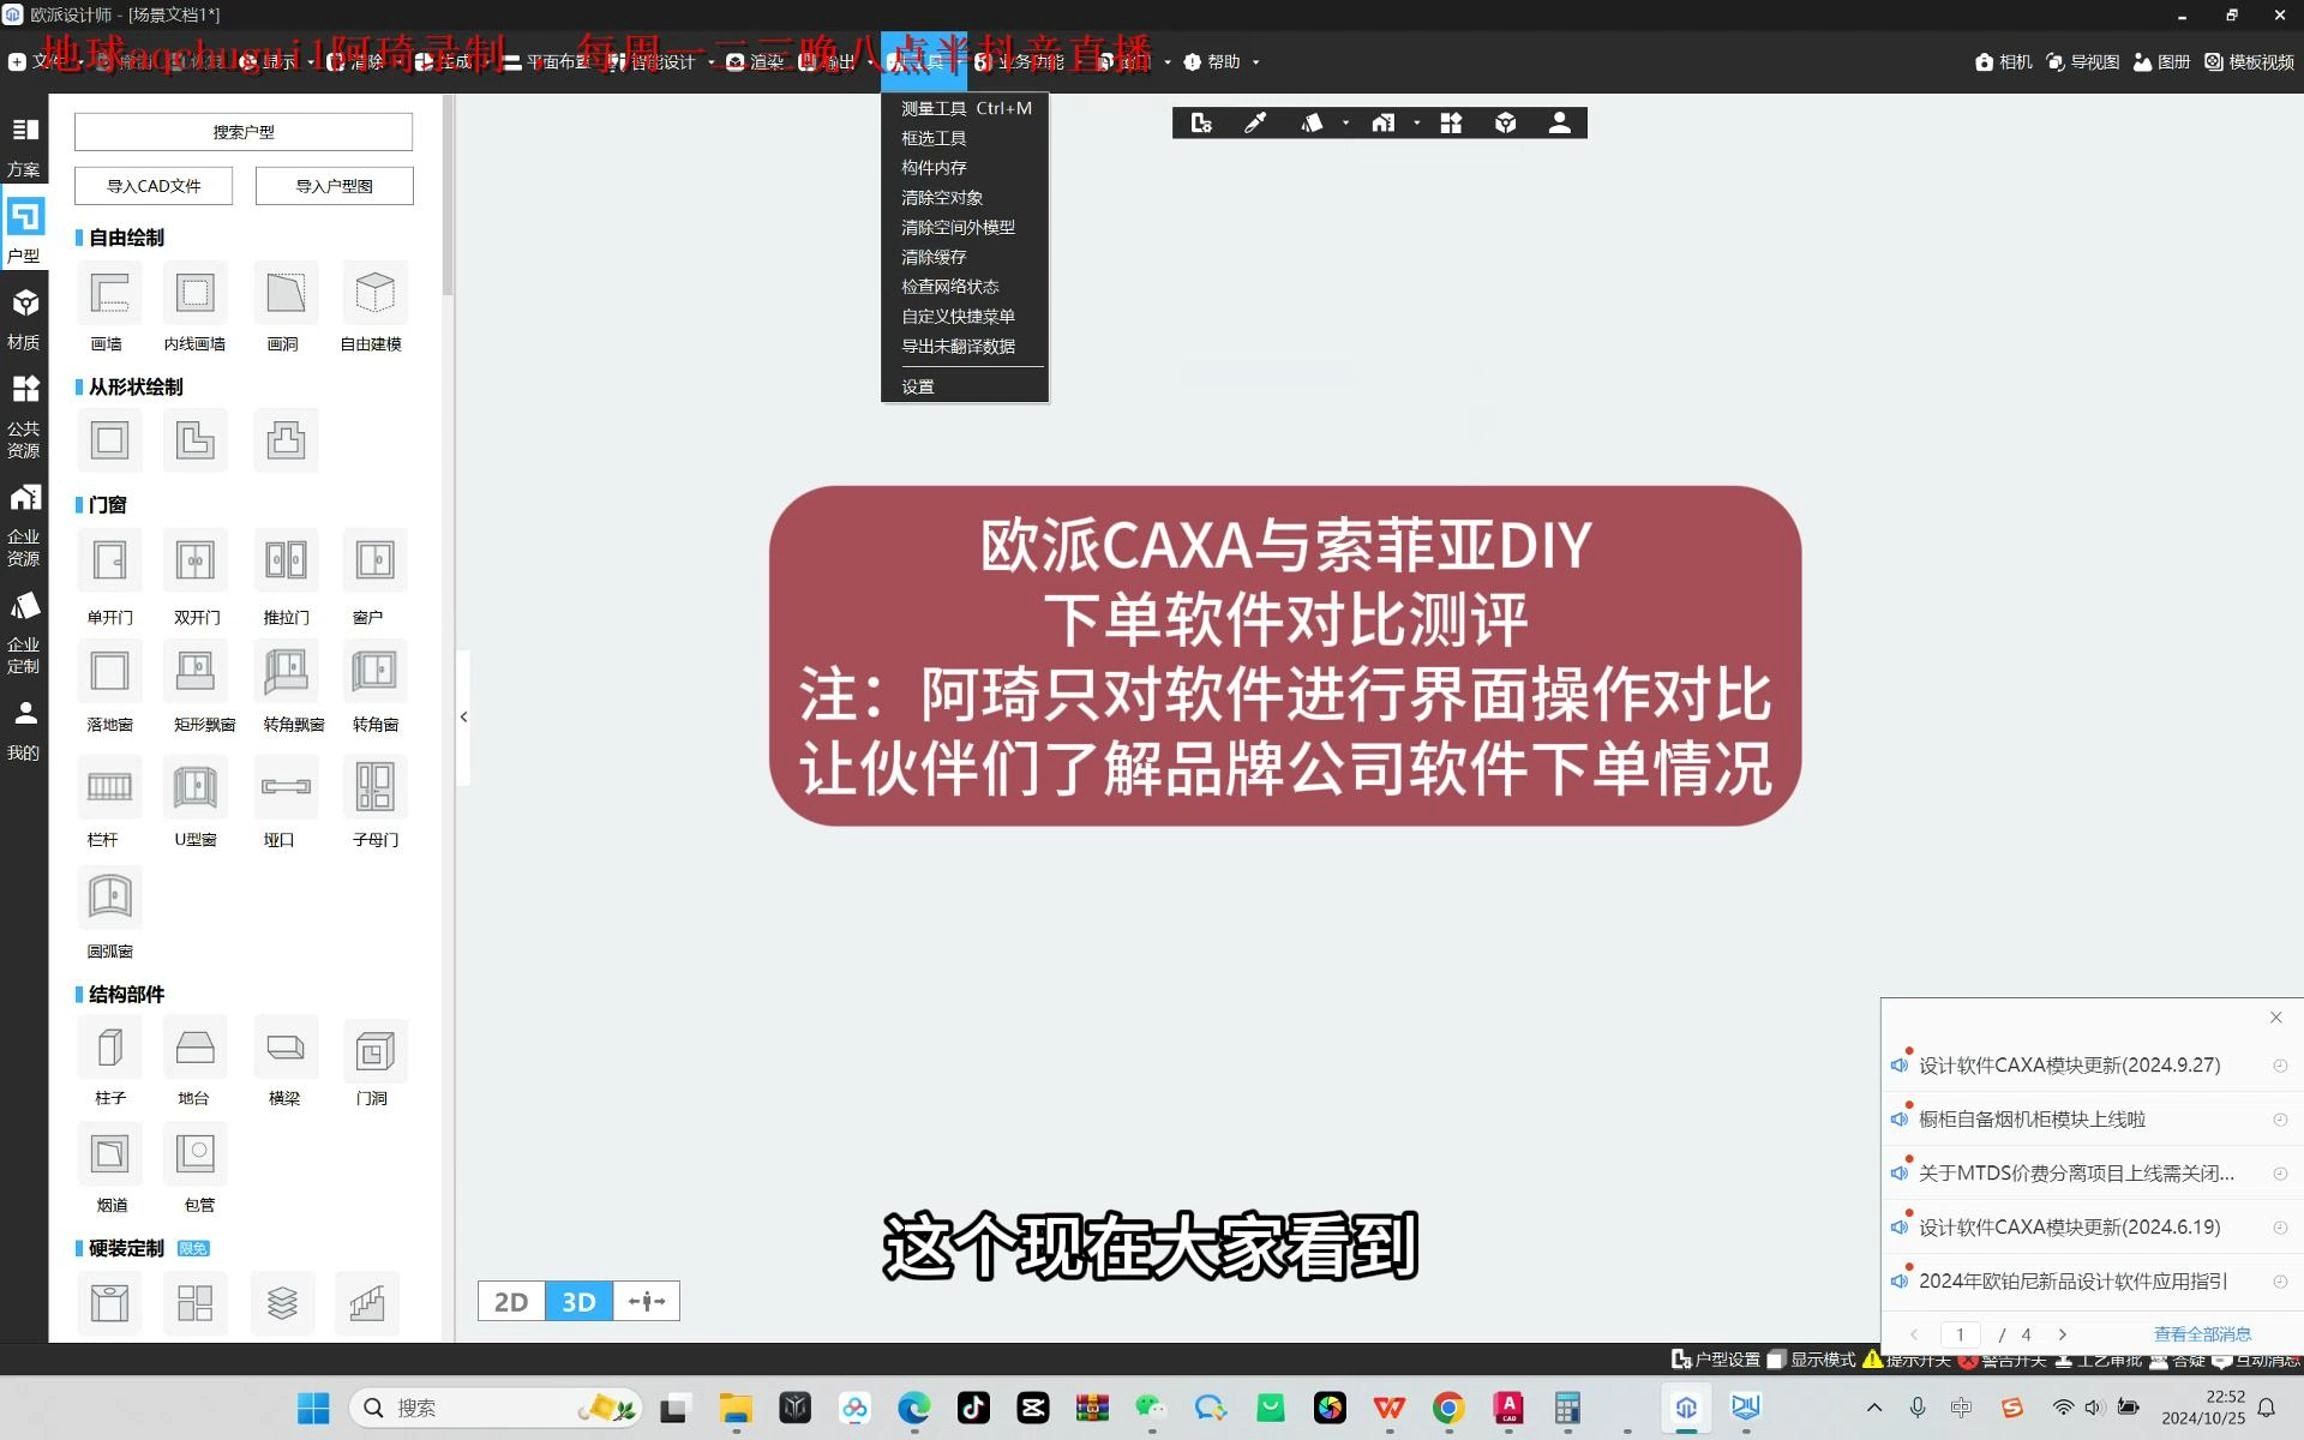Toggle 显示模式 display mode in status bar
This screenshot has width=2304, height=1440.
(1811, 1360)
